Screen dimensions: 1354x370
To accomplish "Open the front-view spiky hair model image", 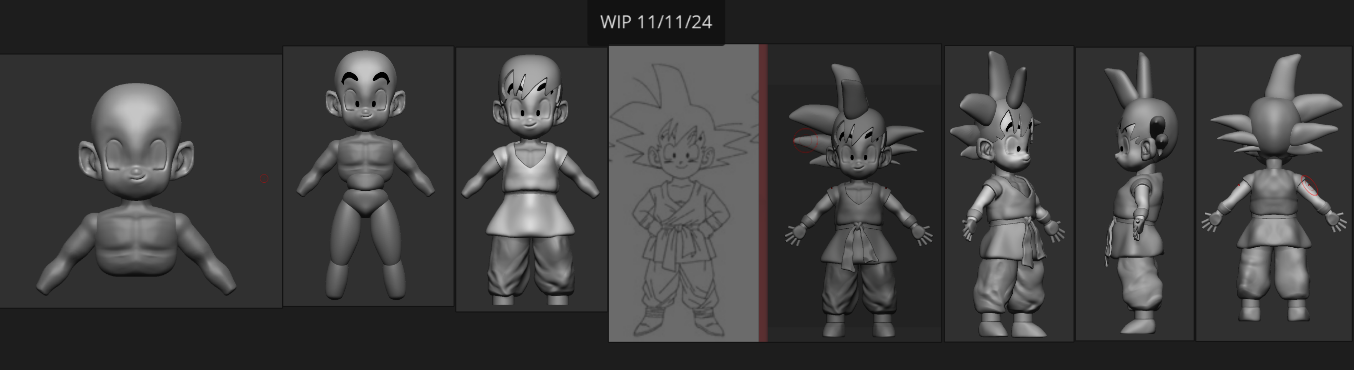I will pos(854,193).
